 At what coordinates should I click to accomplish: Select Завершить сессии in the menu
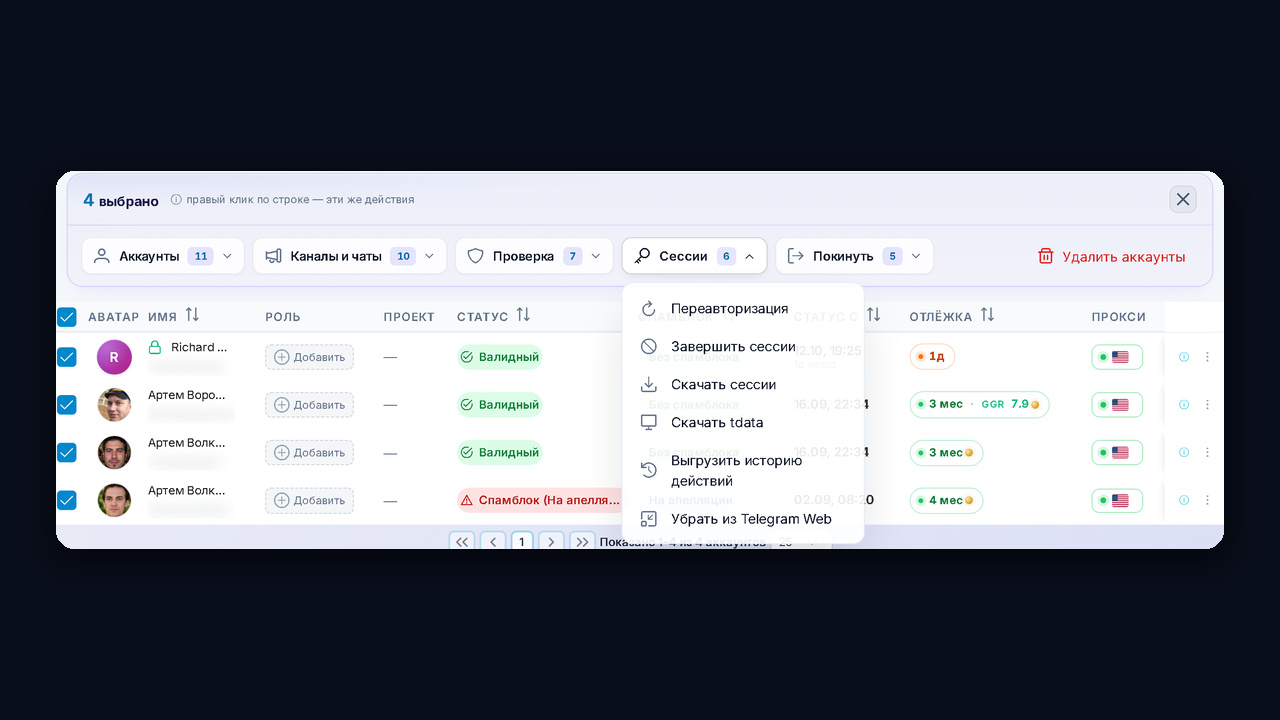point(743,347)
